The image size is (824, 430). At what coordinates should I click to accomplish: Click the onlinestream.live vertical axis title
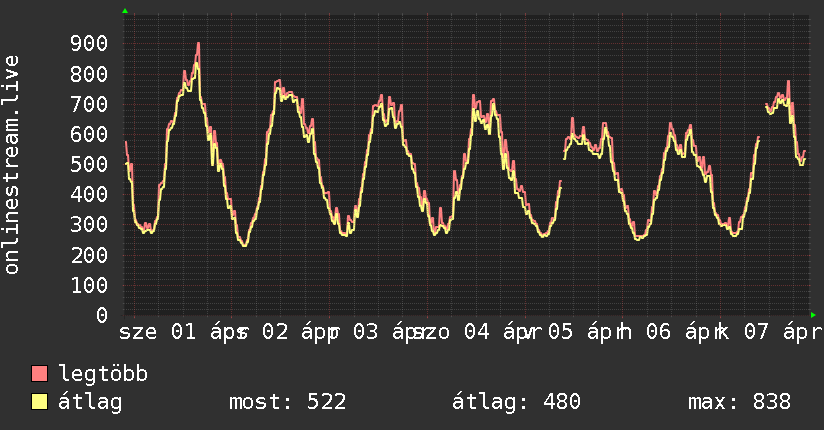[x=12, y=165]
